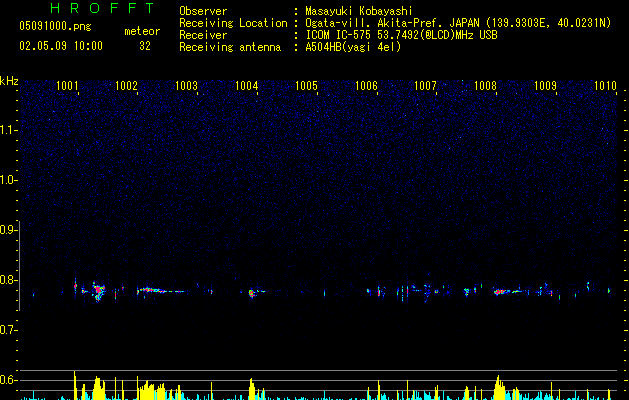
Task: Click the 1006 time marker
Action: coord(366,86)
